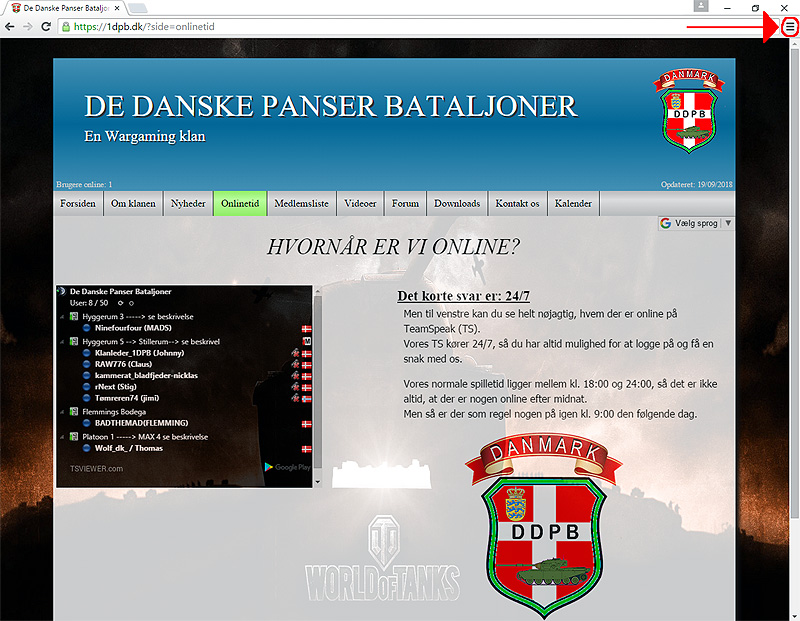Click the Google Play badge in TS viewer
Image resolution: width=800 pixels, height=621 pixels.
tap(287, 467)
